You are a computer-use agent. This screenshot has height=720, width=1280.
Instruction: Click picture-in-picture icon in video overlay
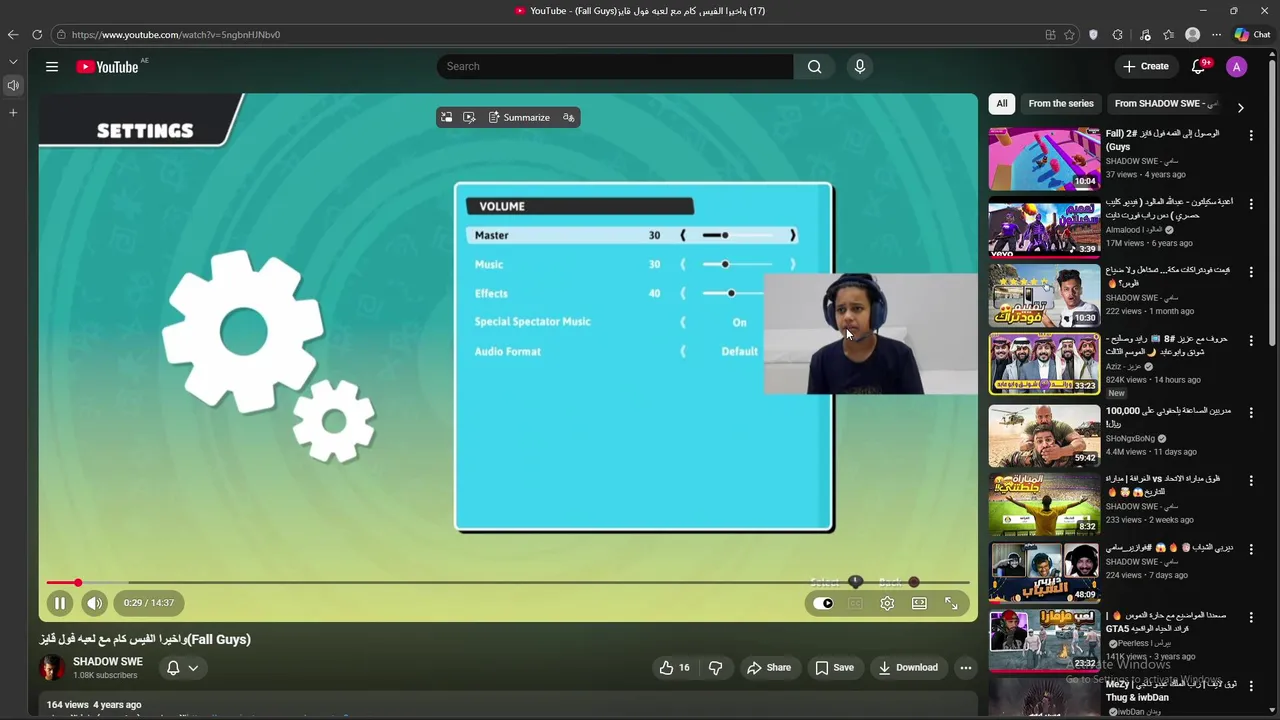click(x=446, y=118)
